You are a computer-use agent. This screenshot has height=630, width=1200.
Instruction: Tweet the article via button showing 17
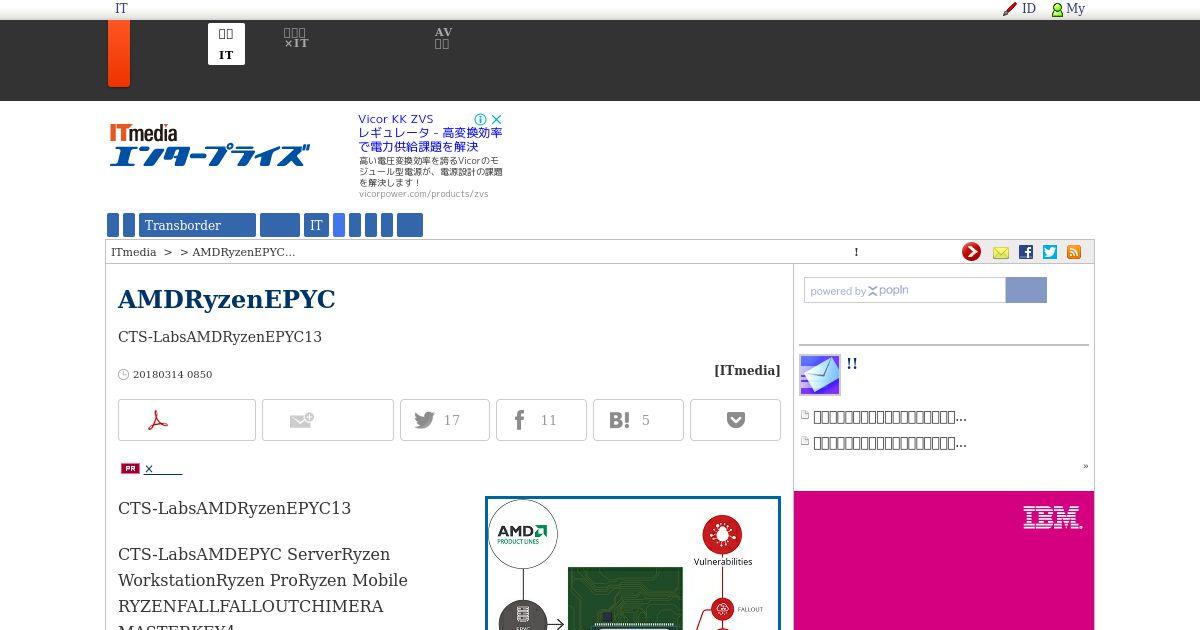(x=445, y=420)
